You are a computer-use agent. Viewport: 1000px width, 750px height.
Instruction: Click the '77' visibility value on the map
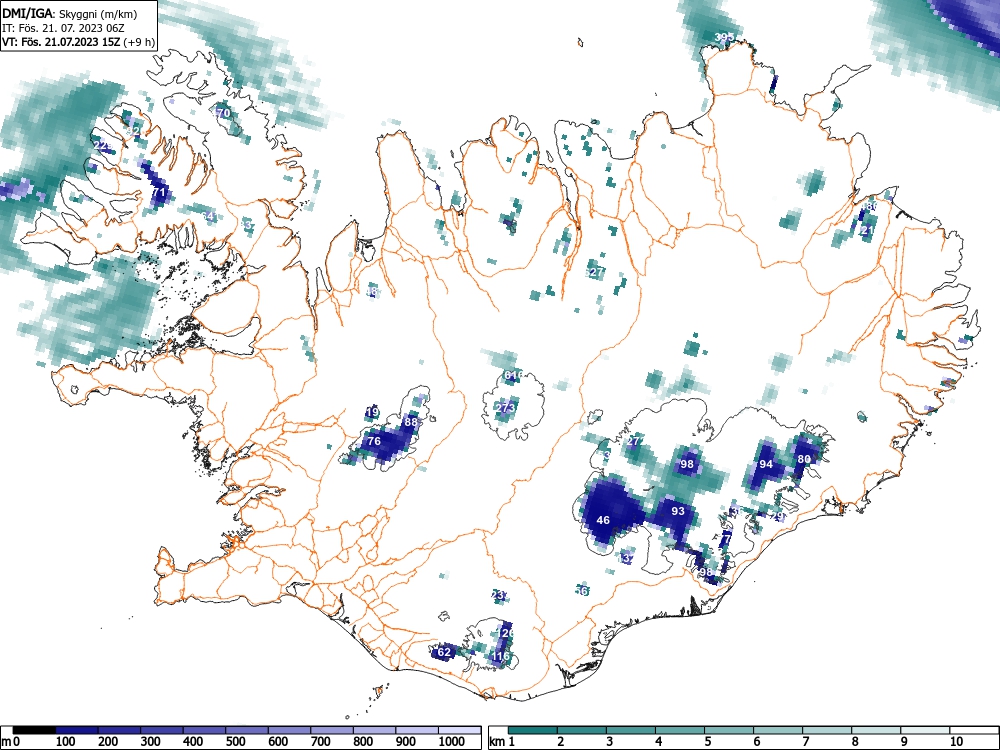coord(726,540)
